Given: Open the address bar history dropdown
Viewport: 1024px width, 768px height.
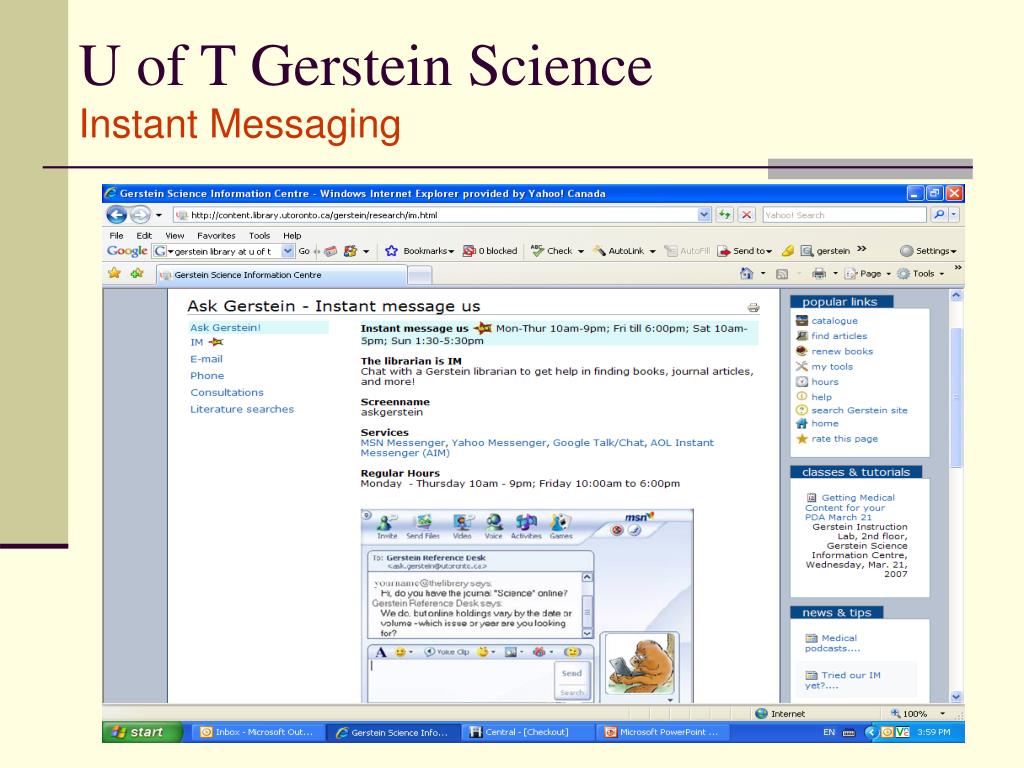Looking at the screenshot, I should [703, 214].
